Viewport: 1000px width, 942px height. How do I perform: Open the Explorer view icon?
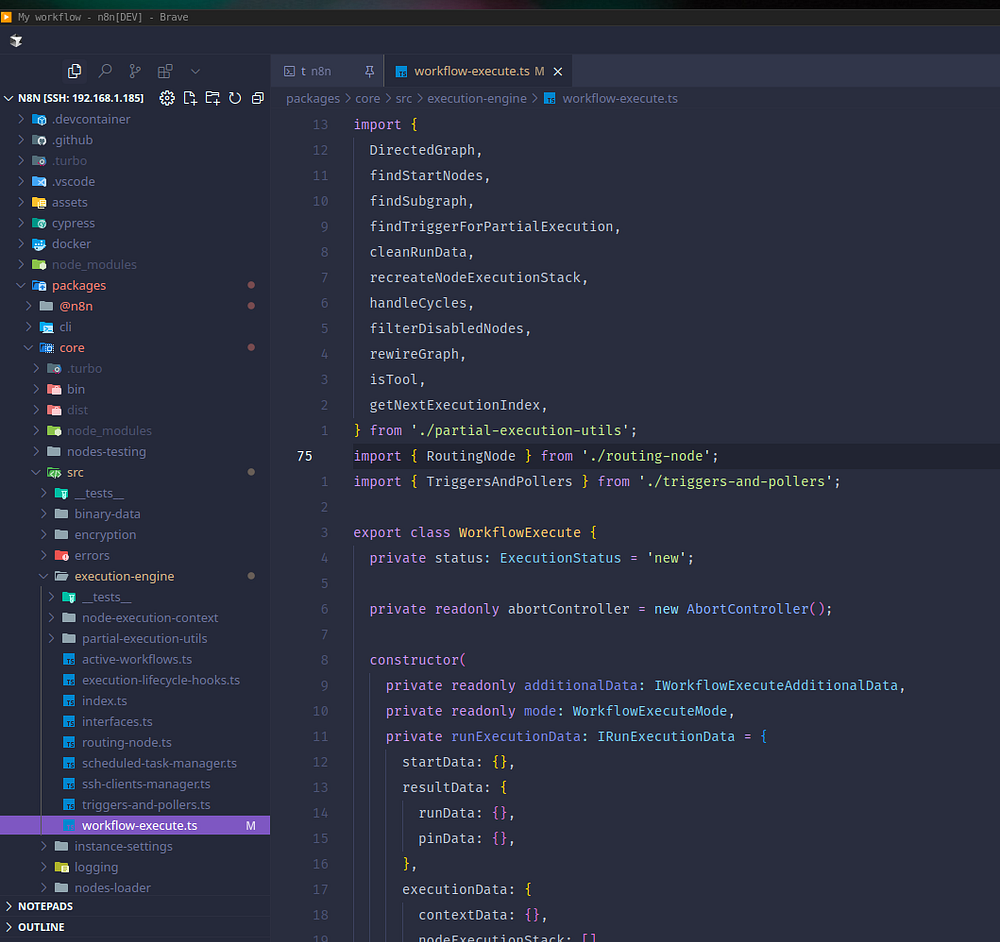(74, 71)
